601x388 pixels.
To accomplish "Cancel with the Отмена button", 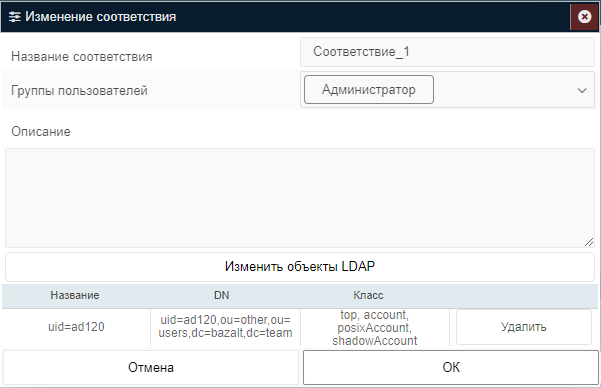I will 151,367.
